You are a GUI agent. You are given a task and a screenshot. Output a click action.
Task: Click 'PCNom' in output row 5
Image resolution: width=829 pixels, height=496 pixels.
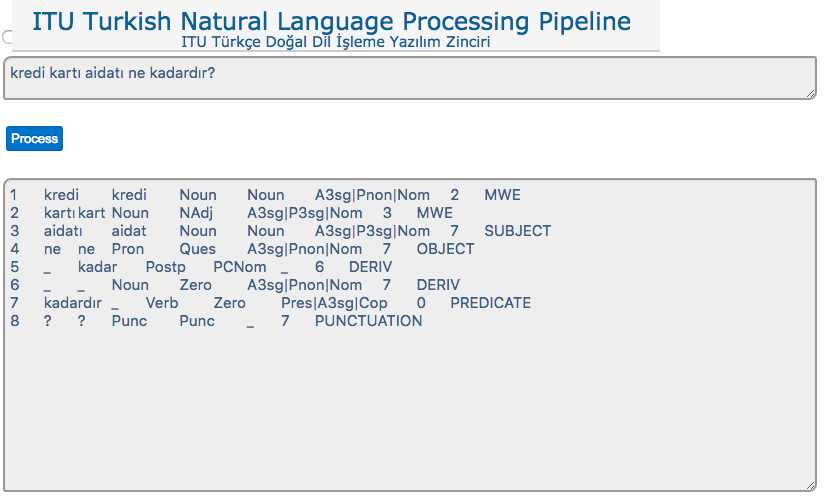coord(240,267)
